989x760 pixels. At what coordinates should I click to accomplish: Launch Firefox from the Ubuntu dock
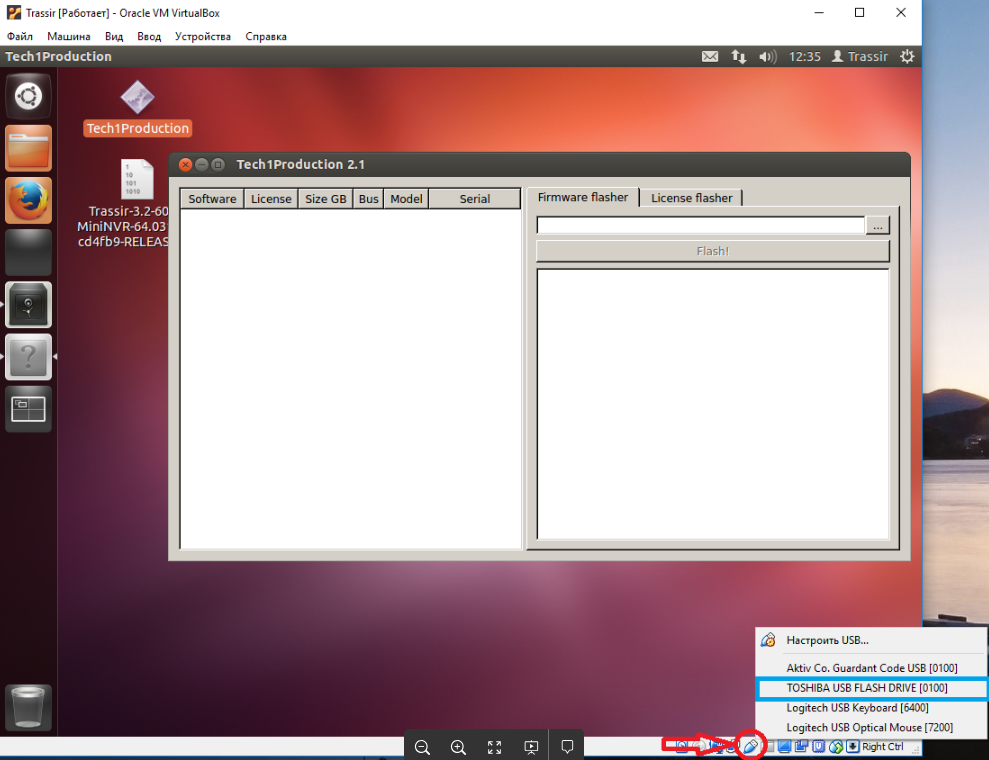(28, 201)
